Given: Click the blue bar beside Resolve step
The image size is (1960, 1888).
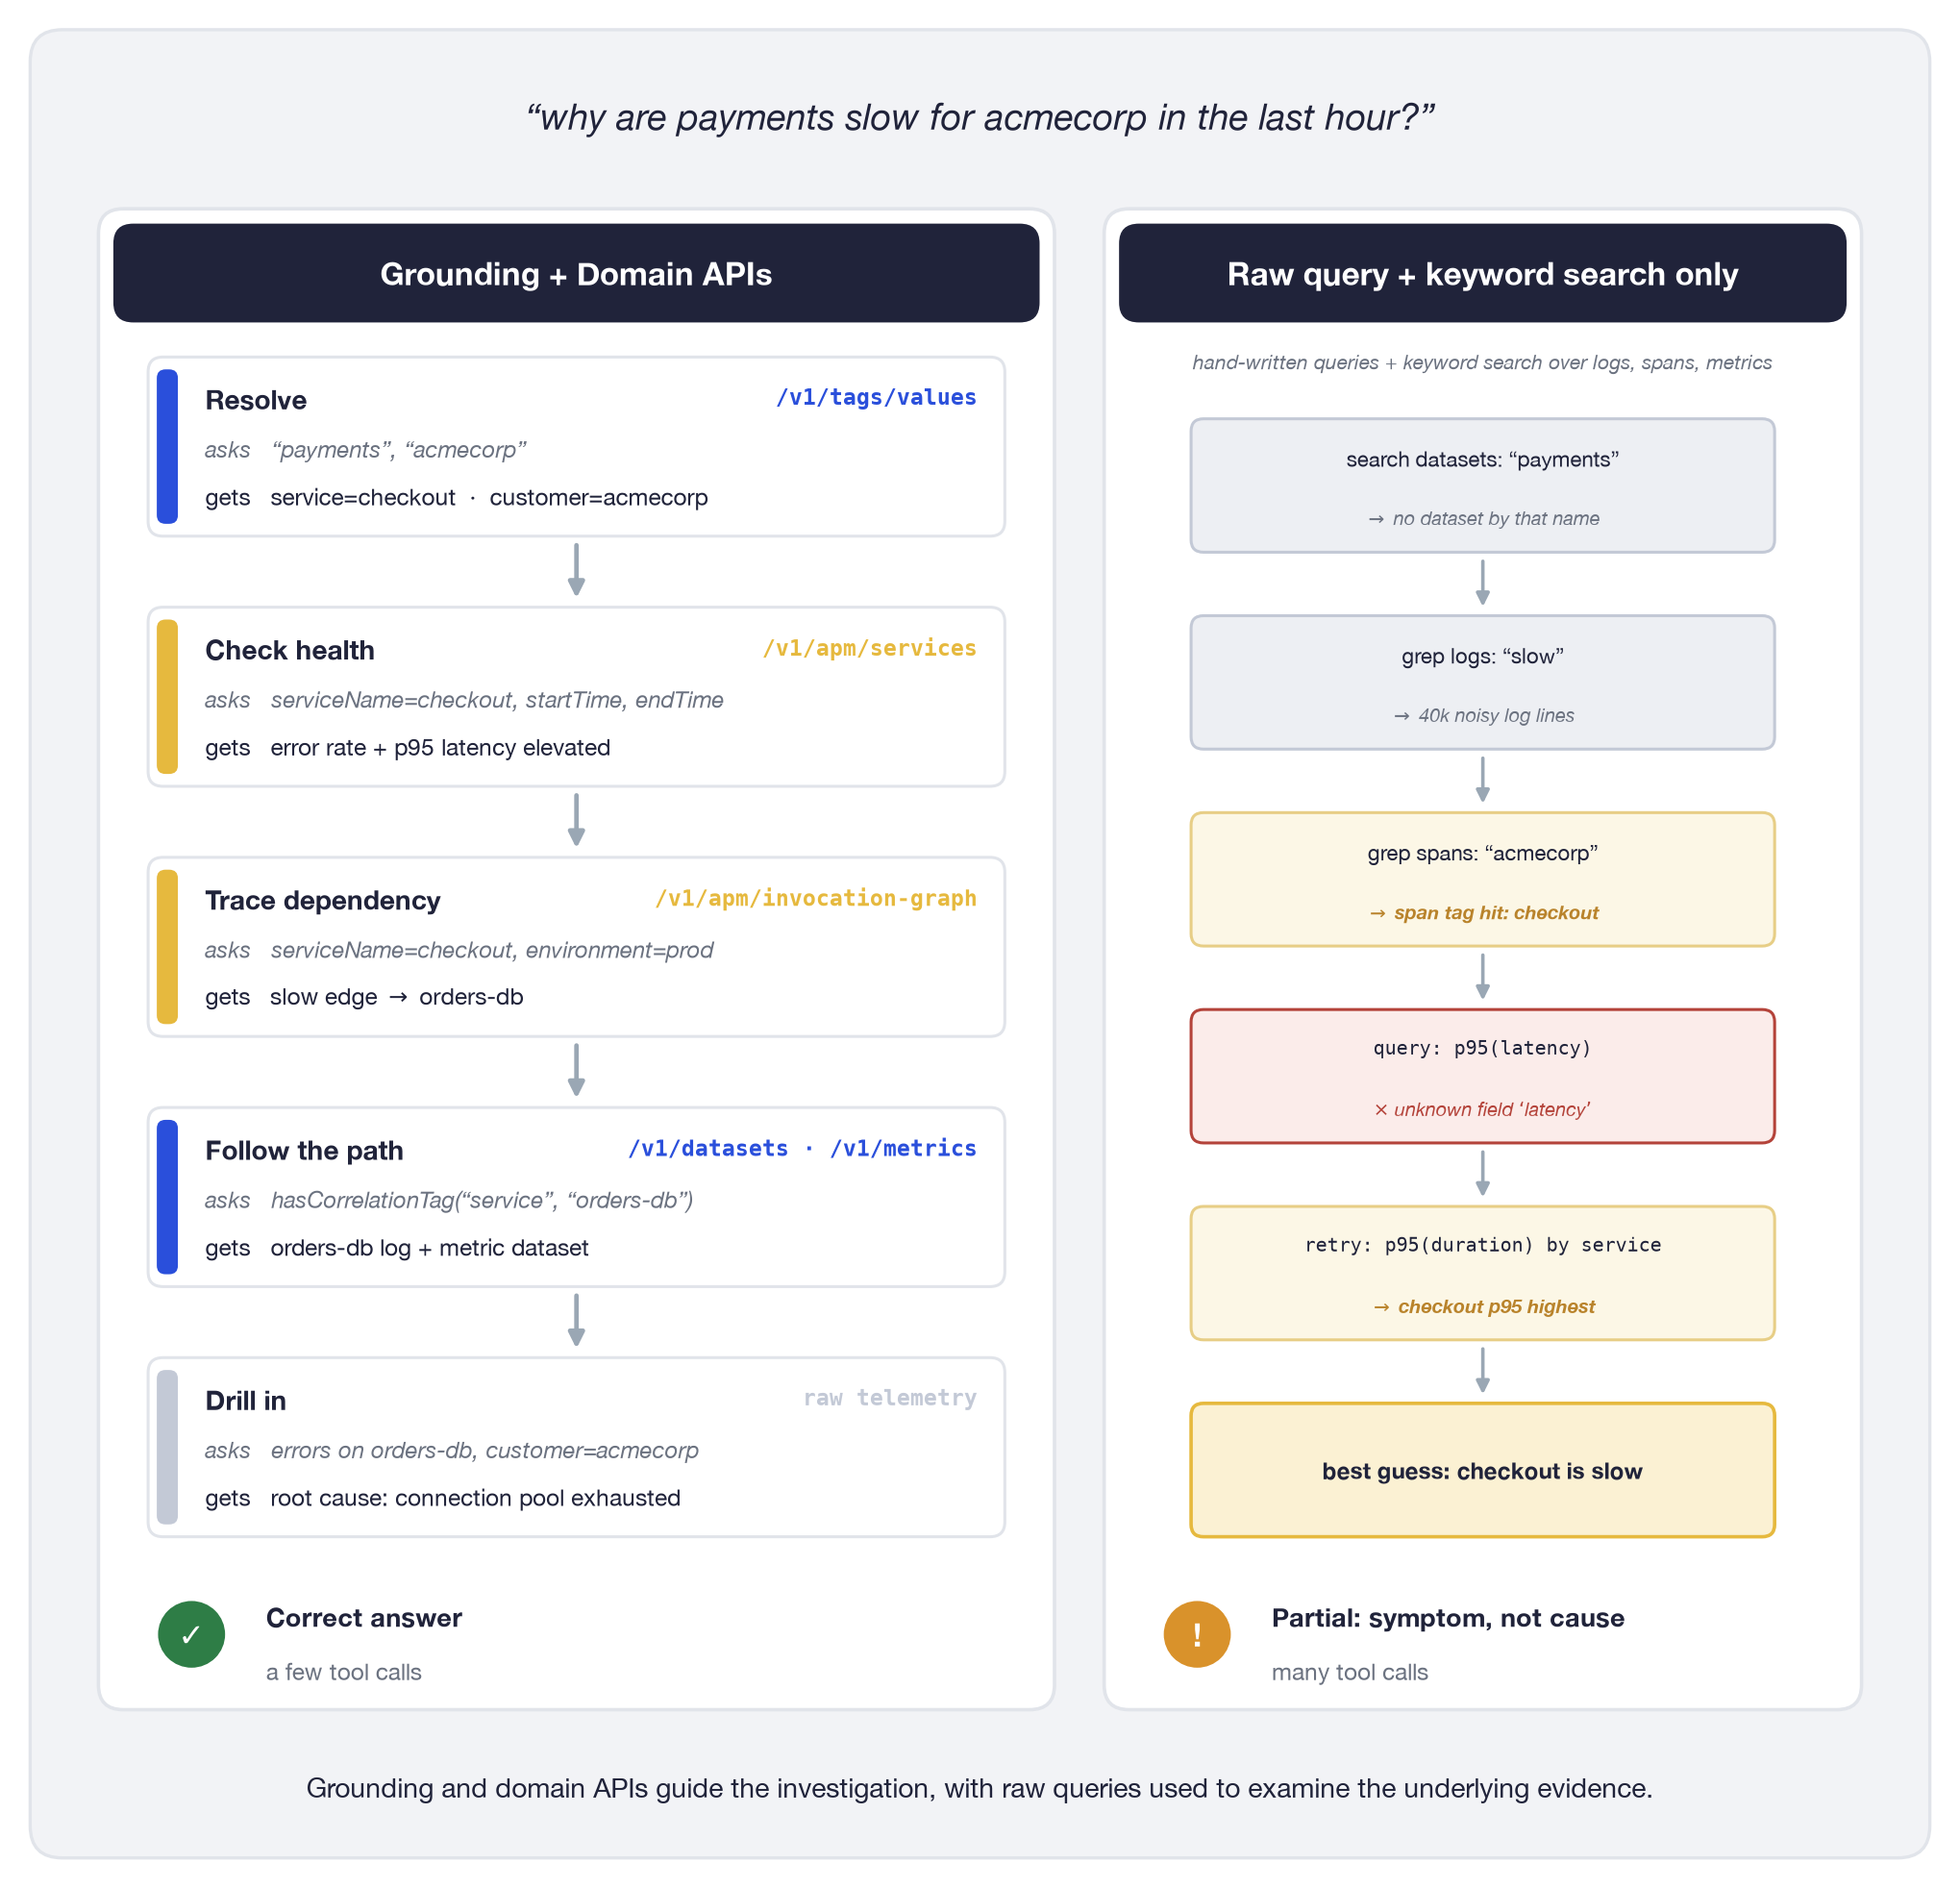Looking at the screenshot, I should [x=168, y=447].
